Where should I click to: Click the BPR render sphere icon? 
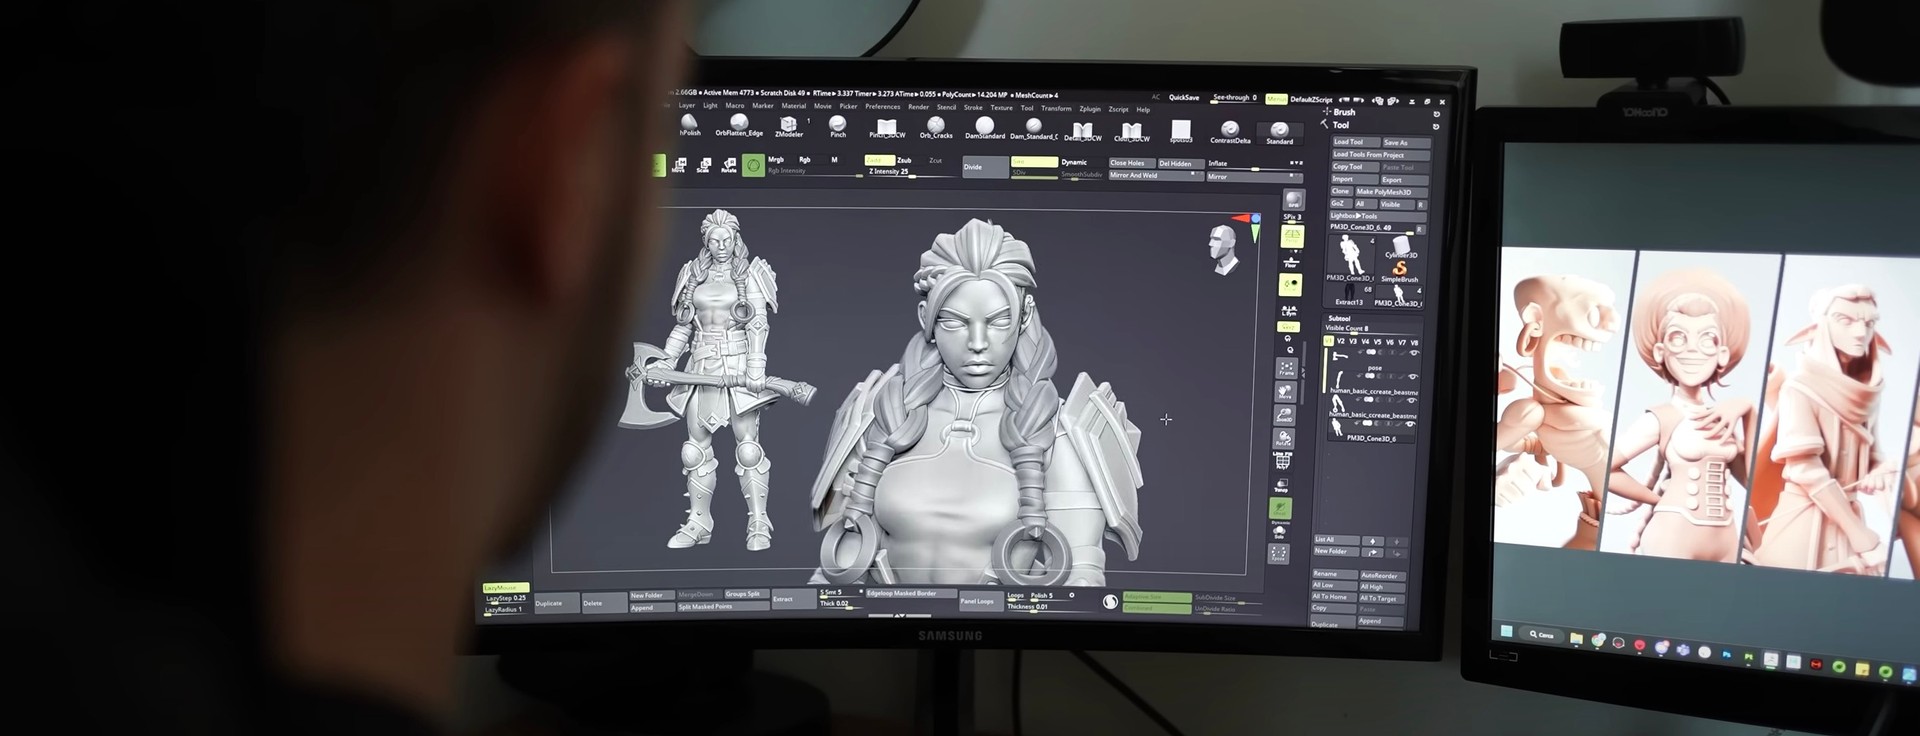(x=1293, y=200)
